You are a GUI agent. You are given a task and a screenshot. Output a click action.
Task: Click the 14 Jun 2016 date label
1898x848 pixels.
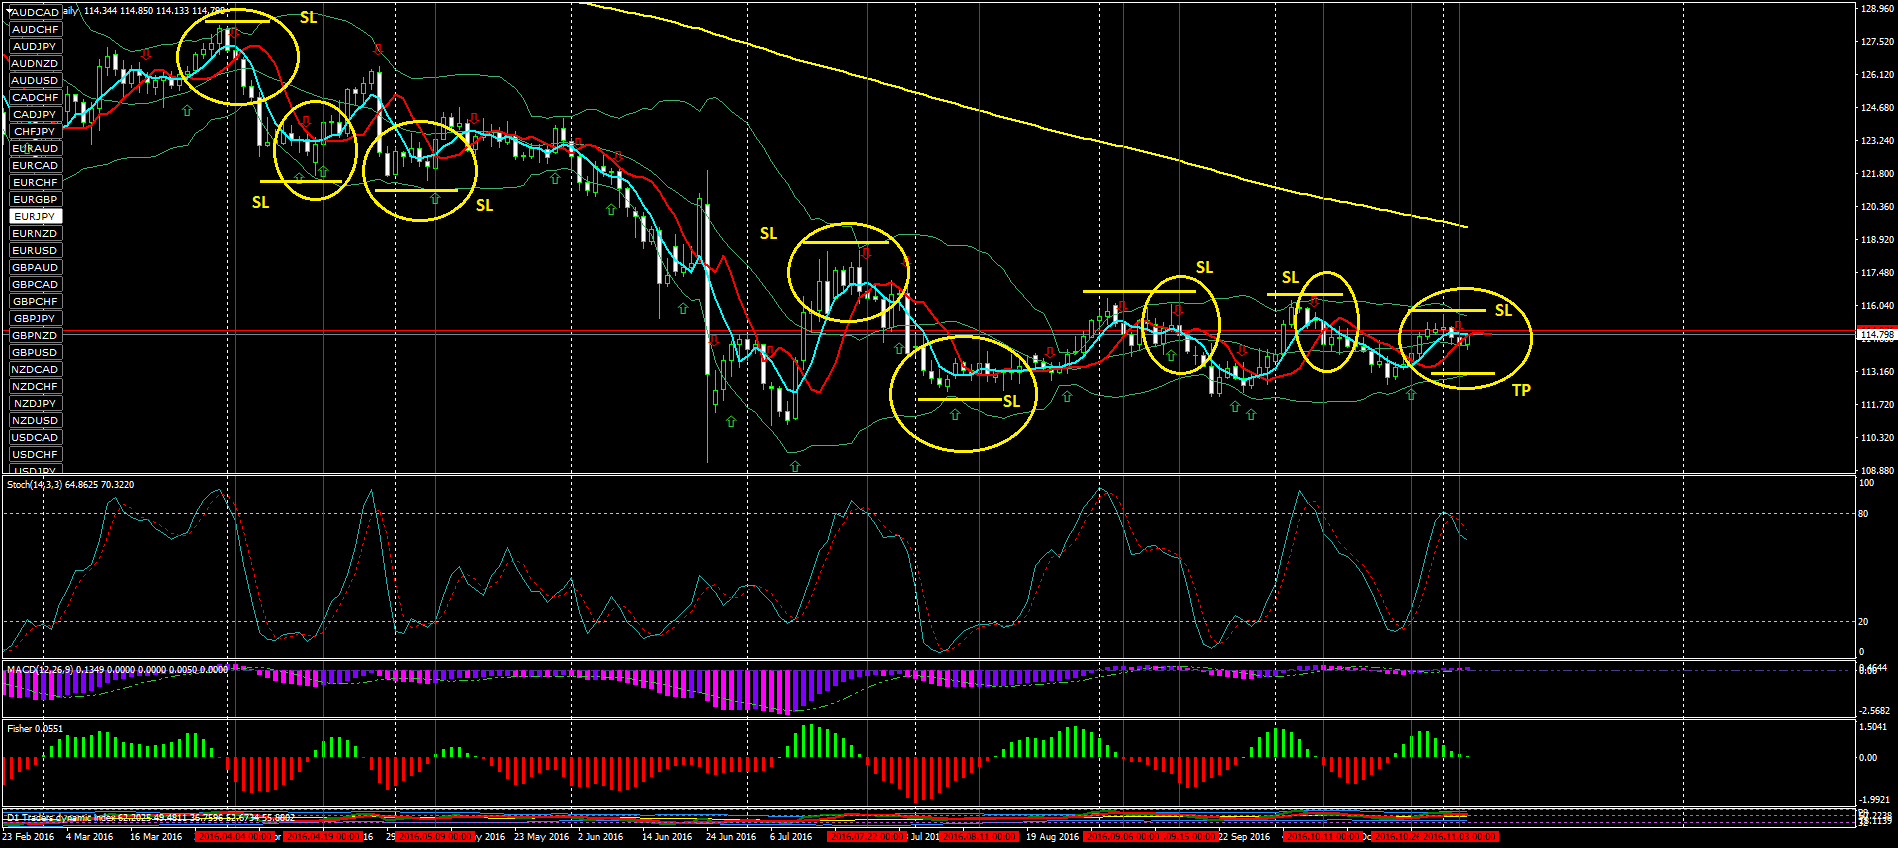point(667,837)
